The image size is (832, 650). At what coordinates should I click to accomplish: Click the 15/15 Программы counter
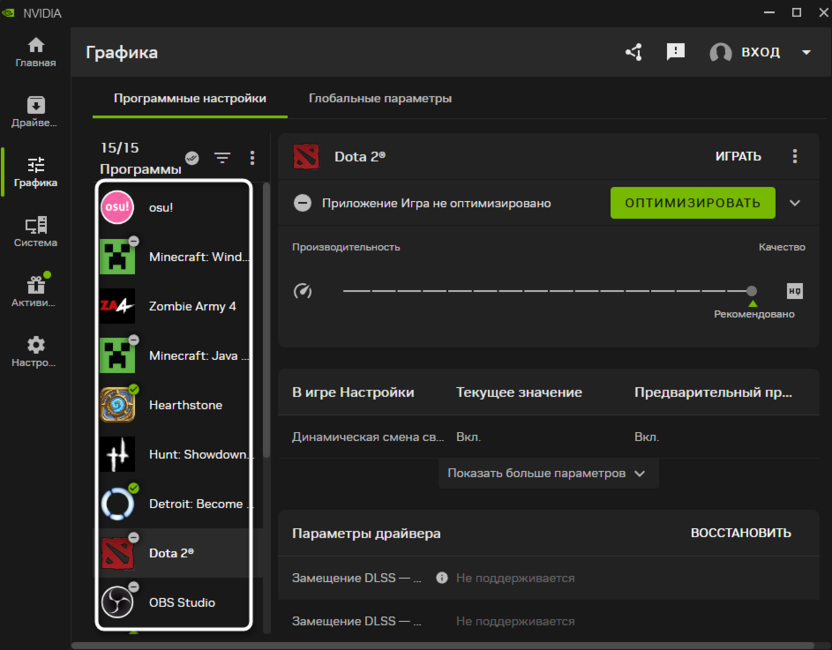(141, 158)
